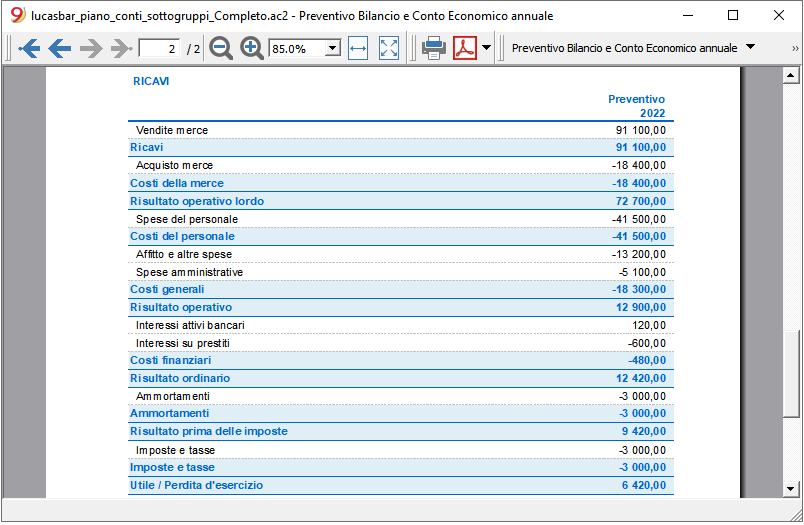Select Interessi su prestiti row

[x=401, y=343]
